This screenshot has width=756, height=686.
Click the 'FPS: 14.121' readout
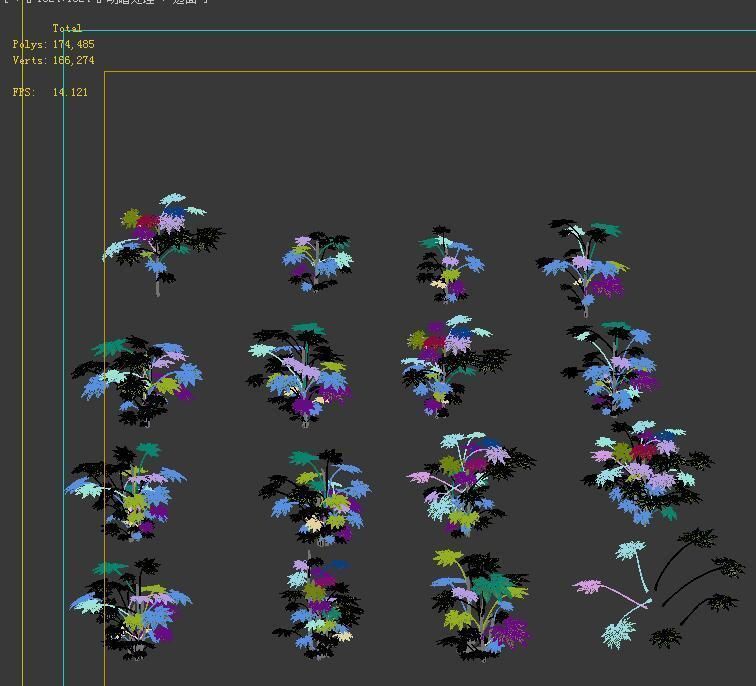50,92
